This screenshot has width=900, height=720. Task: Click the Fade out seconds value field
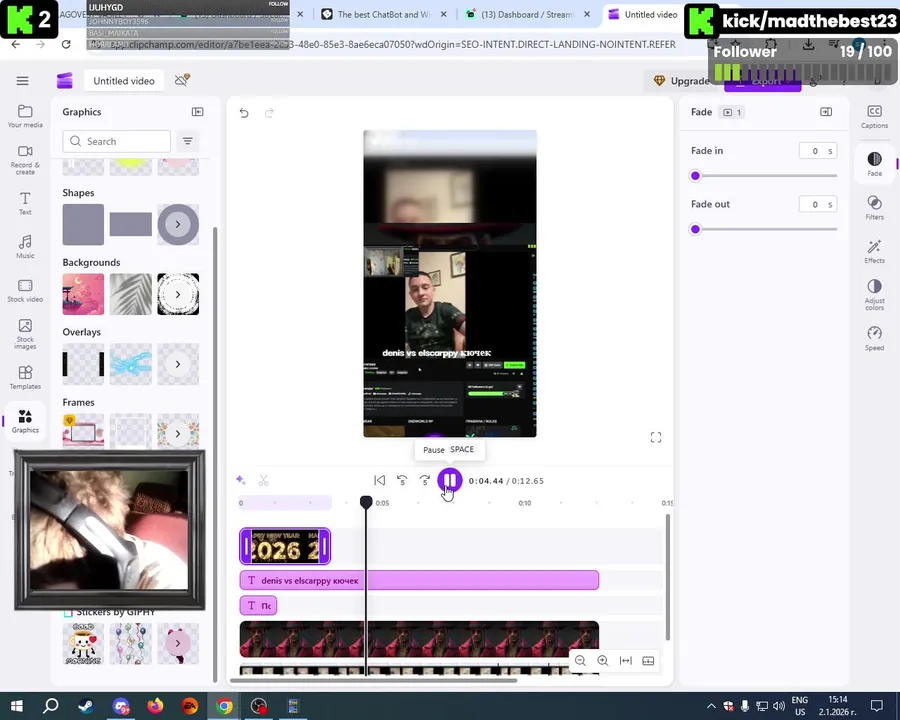point(817,204)
